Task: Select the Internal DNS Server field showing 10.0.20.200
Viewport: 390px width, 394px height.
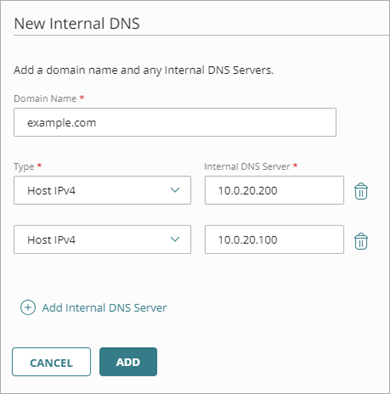Action: click(x=274, y=190)
